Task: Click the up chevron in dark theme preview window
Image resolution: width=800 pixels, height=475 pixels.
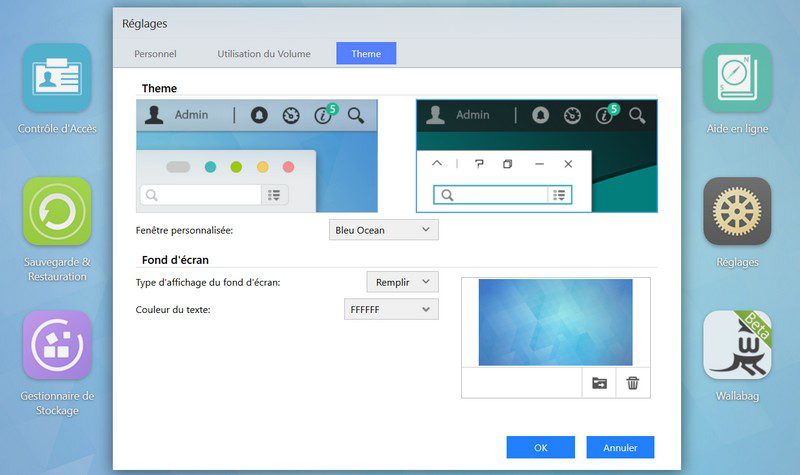Action: tap(437, 163)
